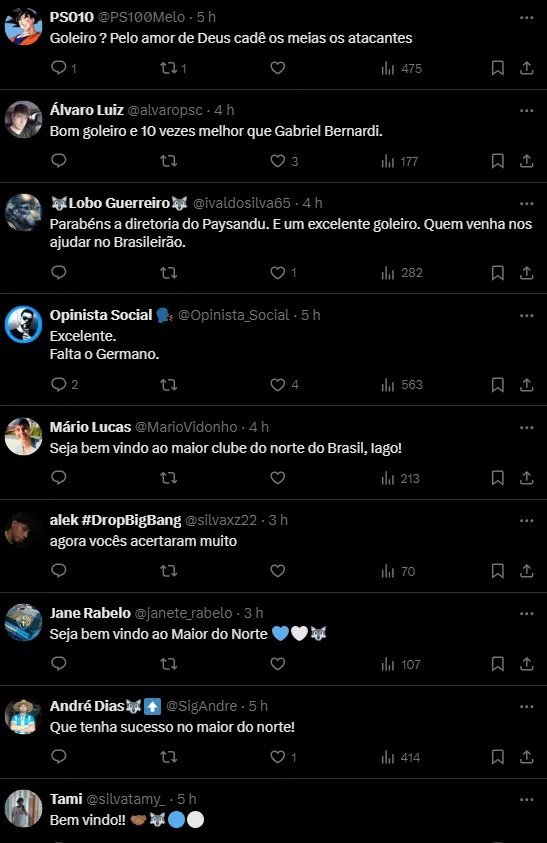Open the @Opinista_Social handle link
The height and width of the screenshot is (843, 547).
coord(233,315)
